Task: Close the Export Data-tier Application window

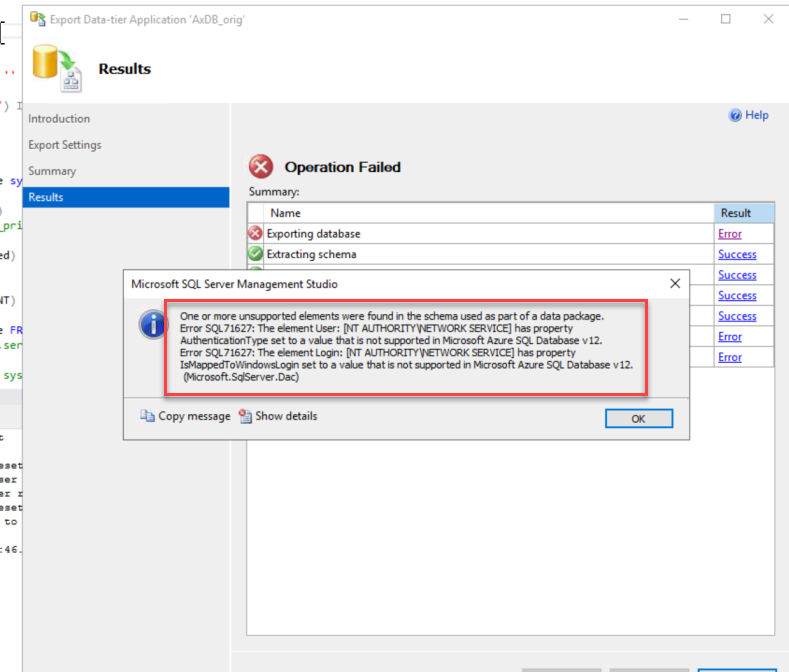Action: click(768, 19)
